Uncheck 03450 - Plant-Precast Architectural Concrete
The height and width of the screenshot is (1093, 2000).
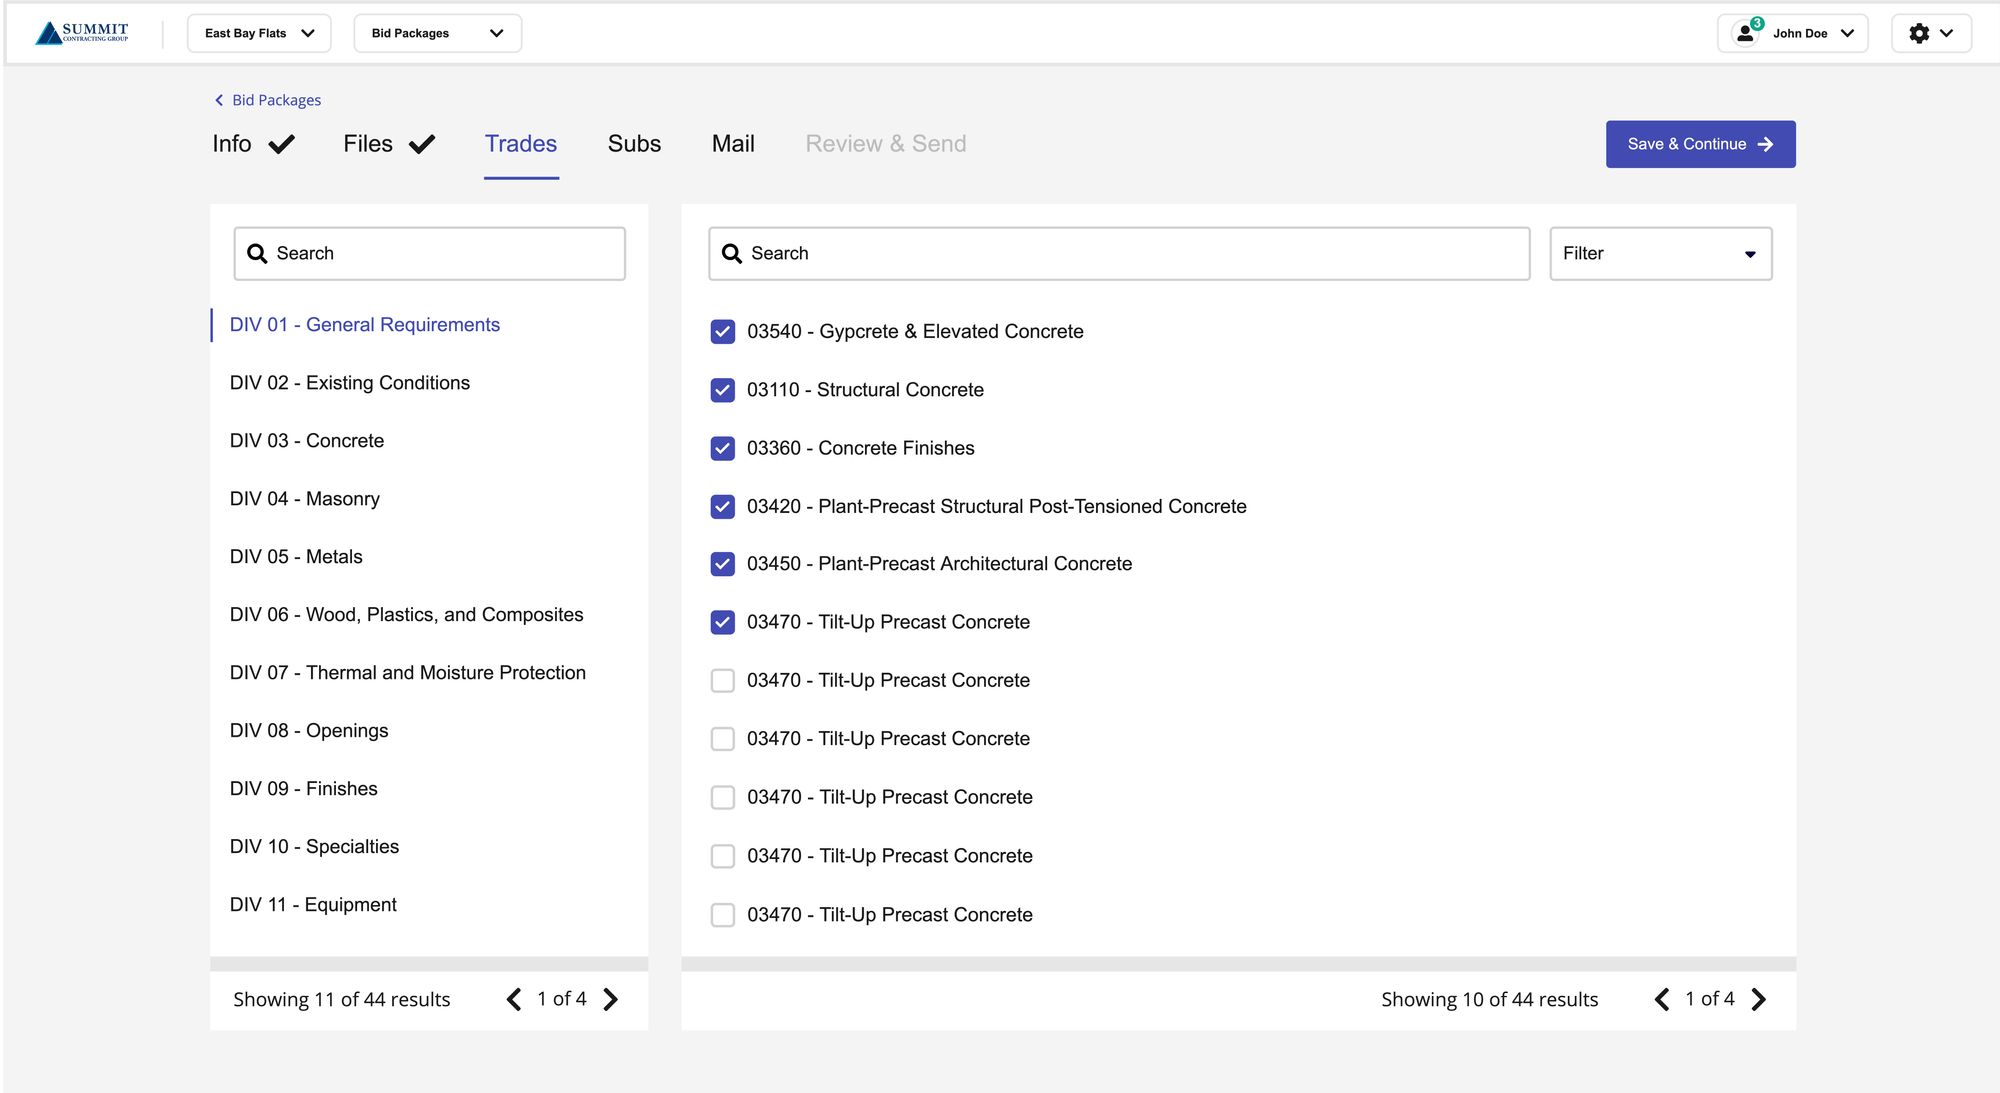point(722,564)
